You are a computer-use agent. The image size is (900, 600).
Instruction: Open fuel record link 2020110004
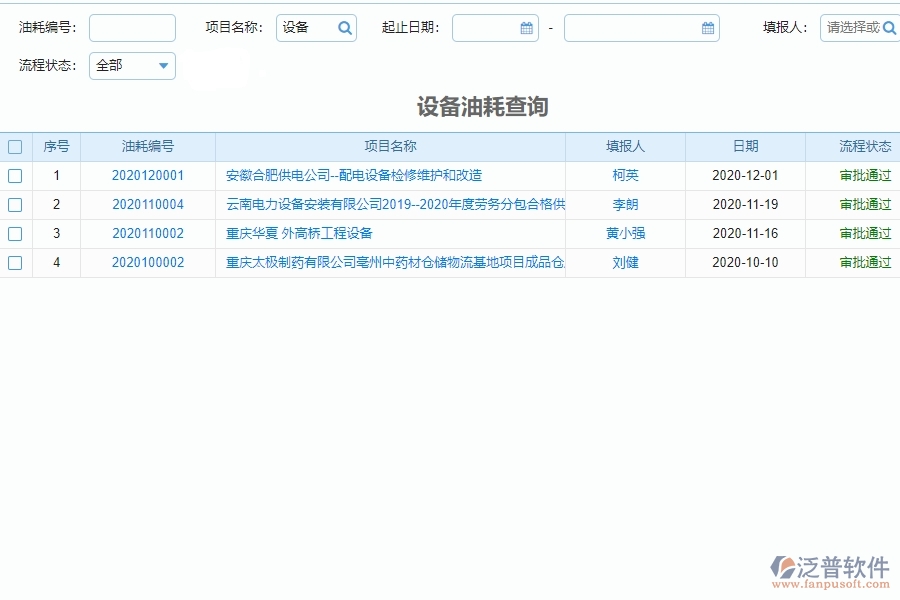click(146, 204)
